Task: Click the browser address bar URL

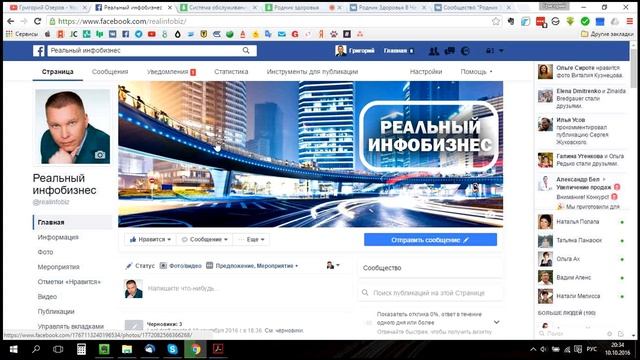Action: (122, 21)
